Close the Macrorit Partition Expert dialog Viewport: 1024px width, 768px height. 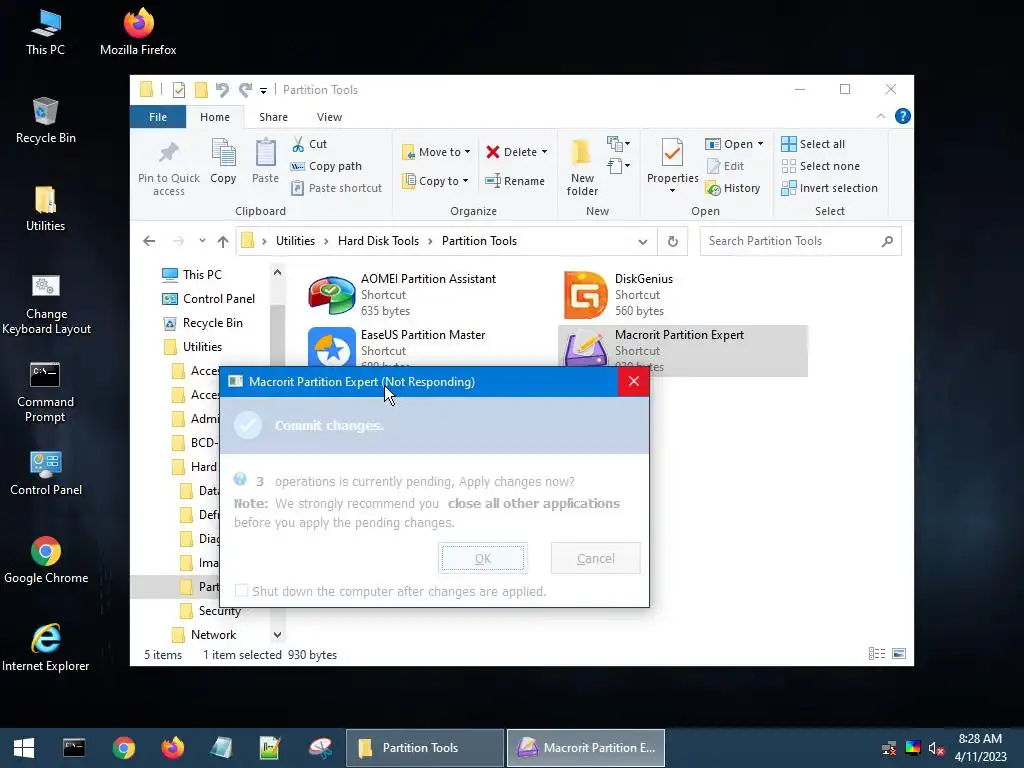(x=633, y=381)
